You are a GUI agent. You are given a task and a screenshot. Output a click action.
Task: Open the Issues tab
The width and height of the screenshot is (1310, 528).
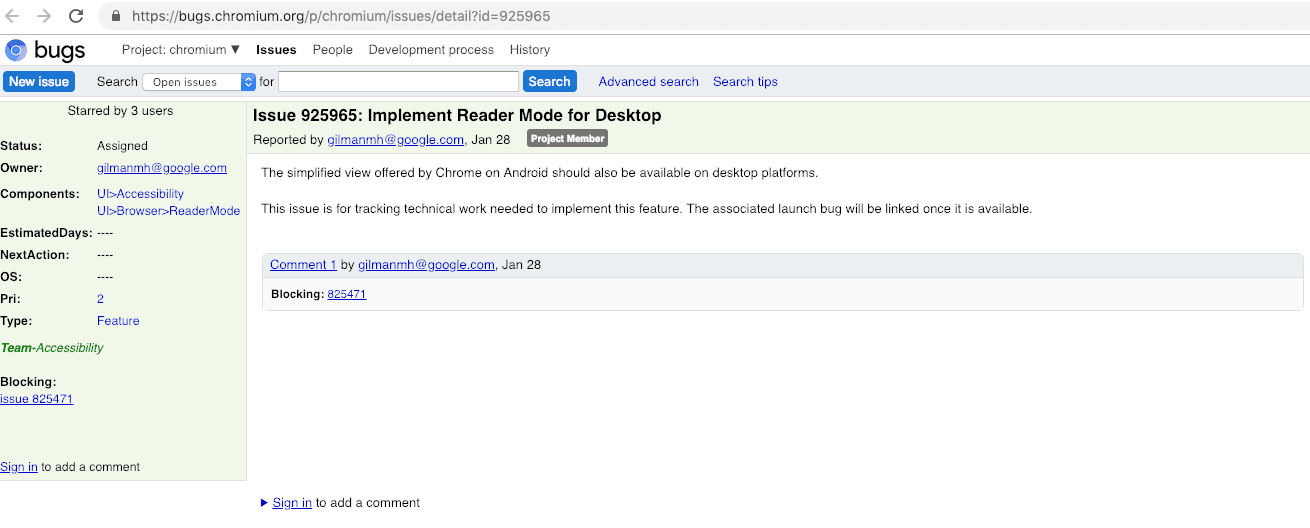276,50
